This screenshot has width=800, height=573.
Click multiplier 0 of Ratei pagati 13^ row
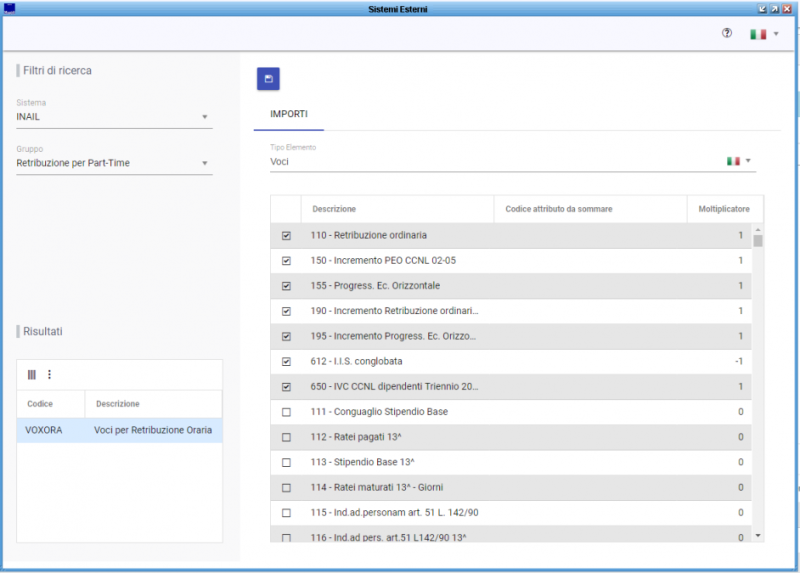coord(740,437)
